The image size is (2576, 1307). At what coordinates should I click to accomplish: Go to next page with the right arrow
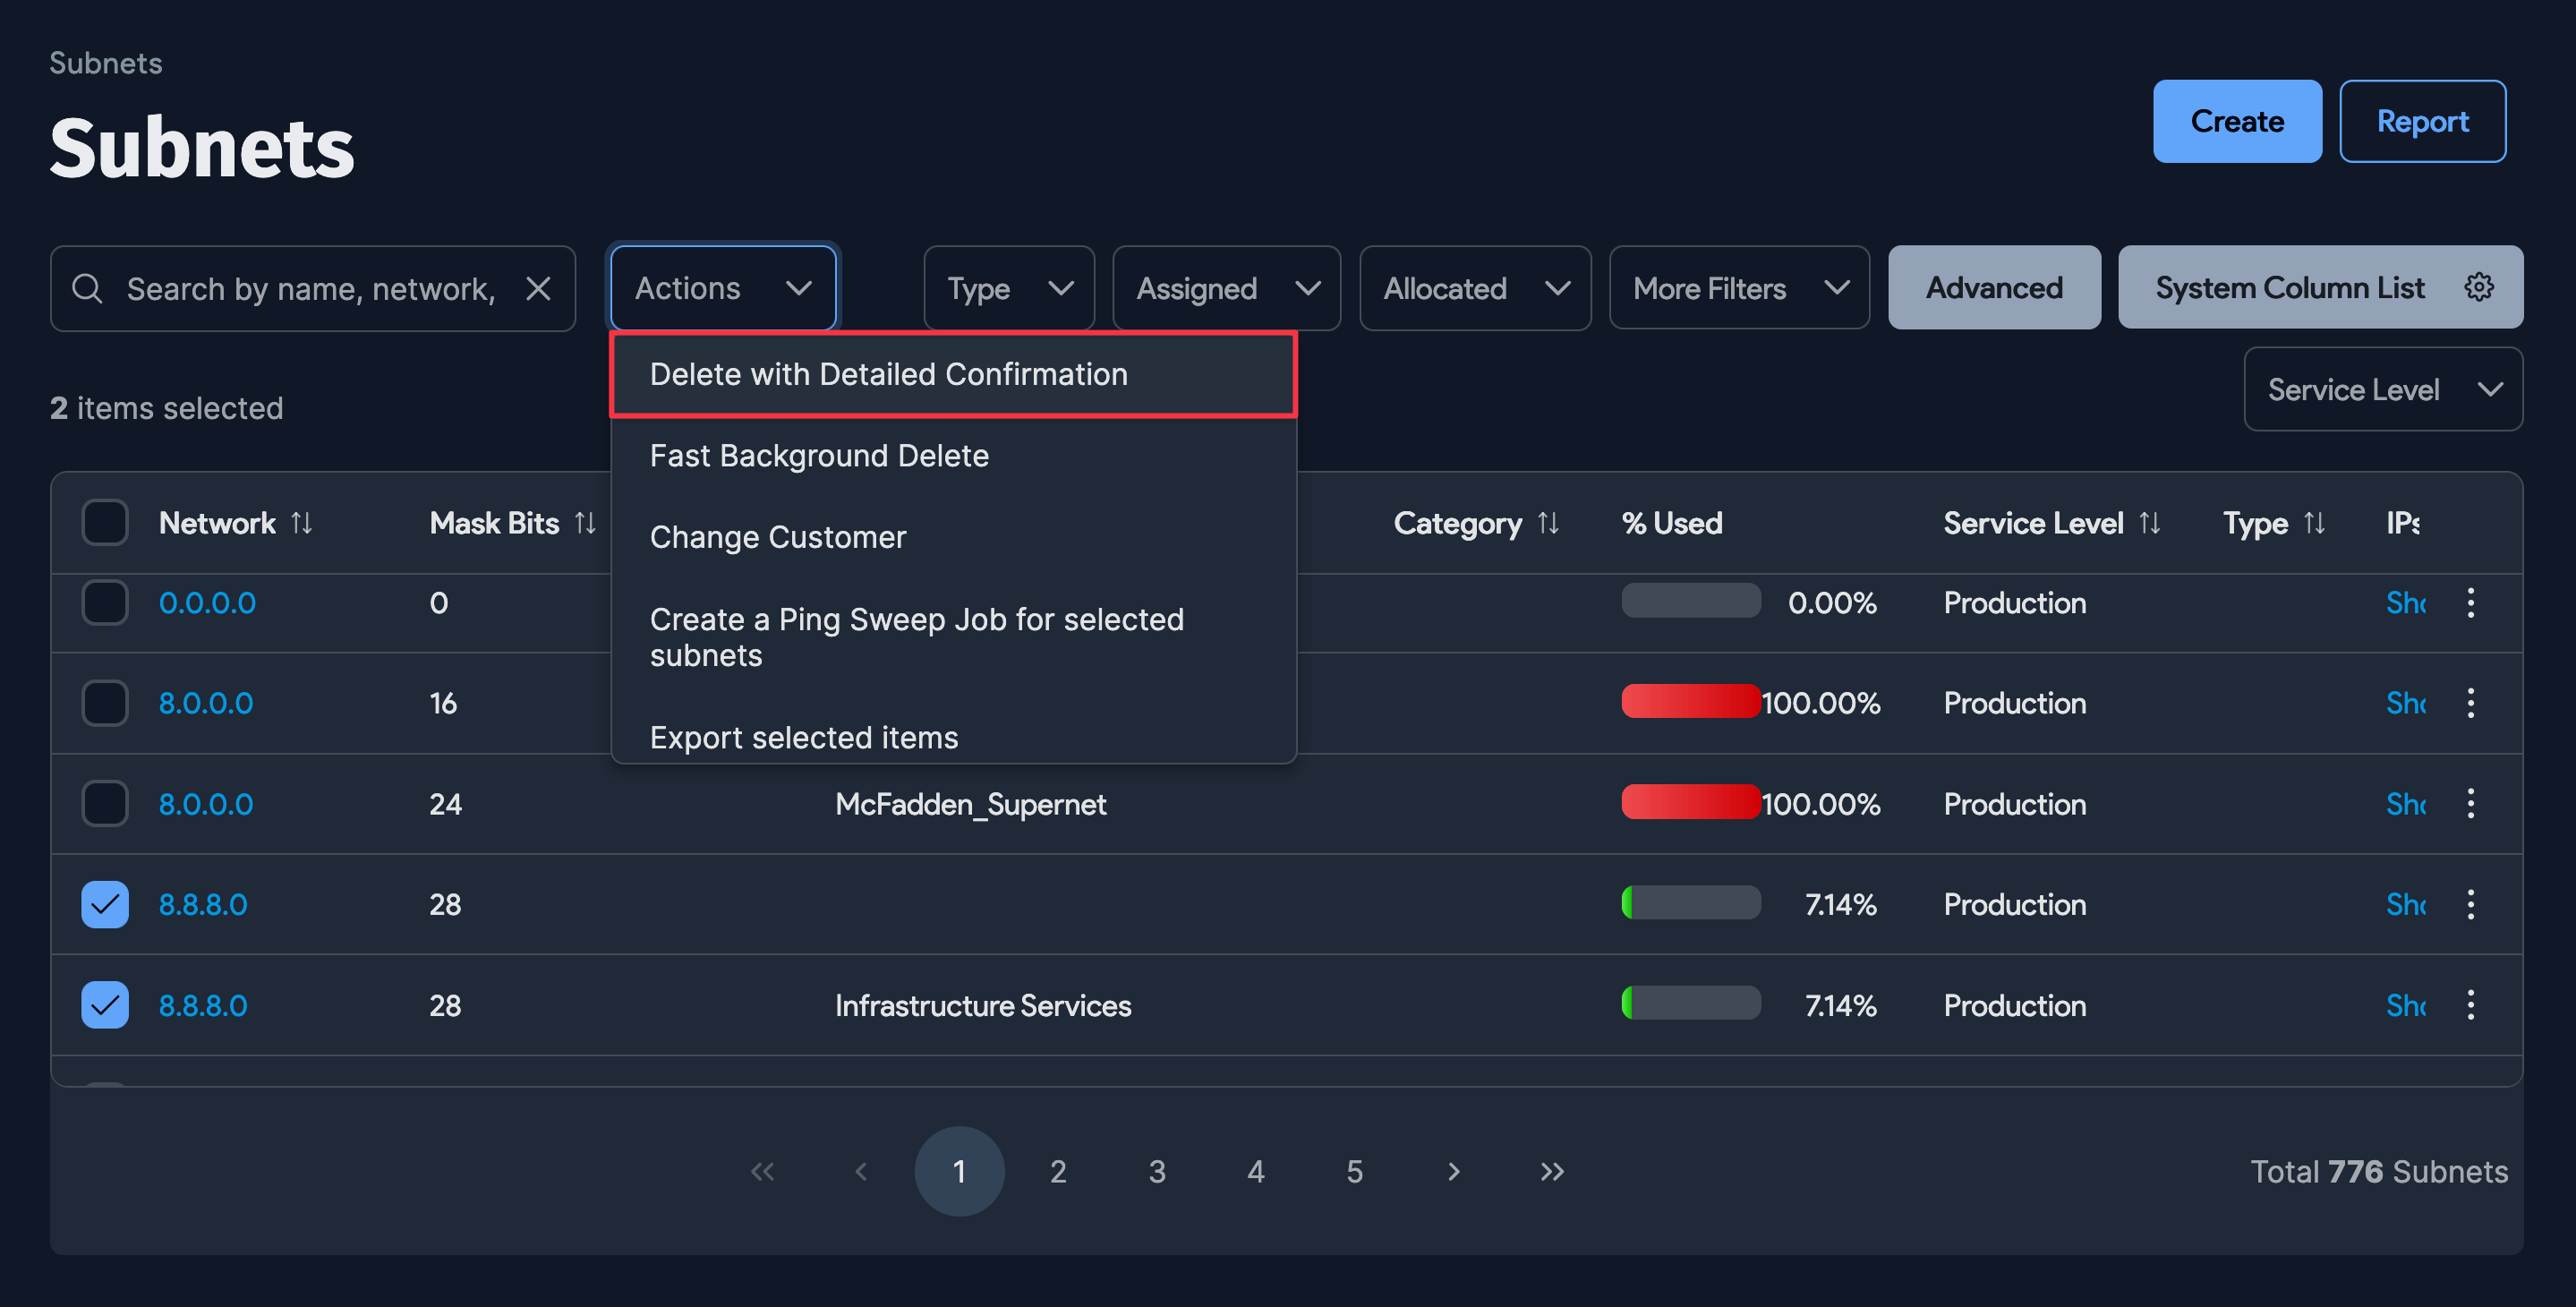point(1453,1171)
